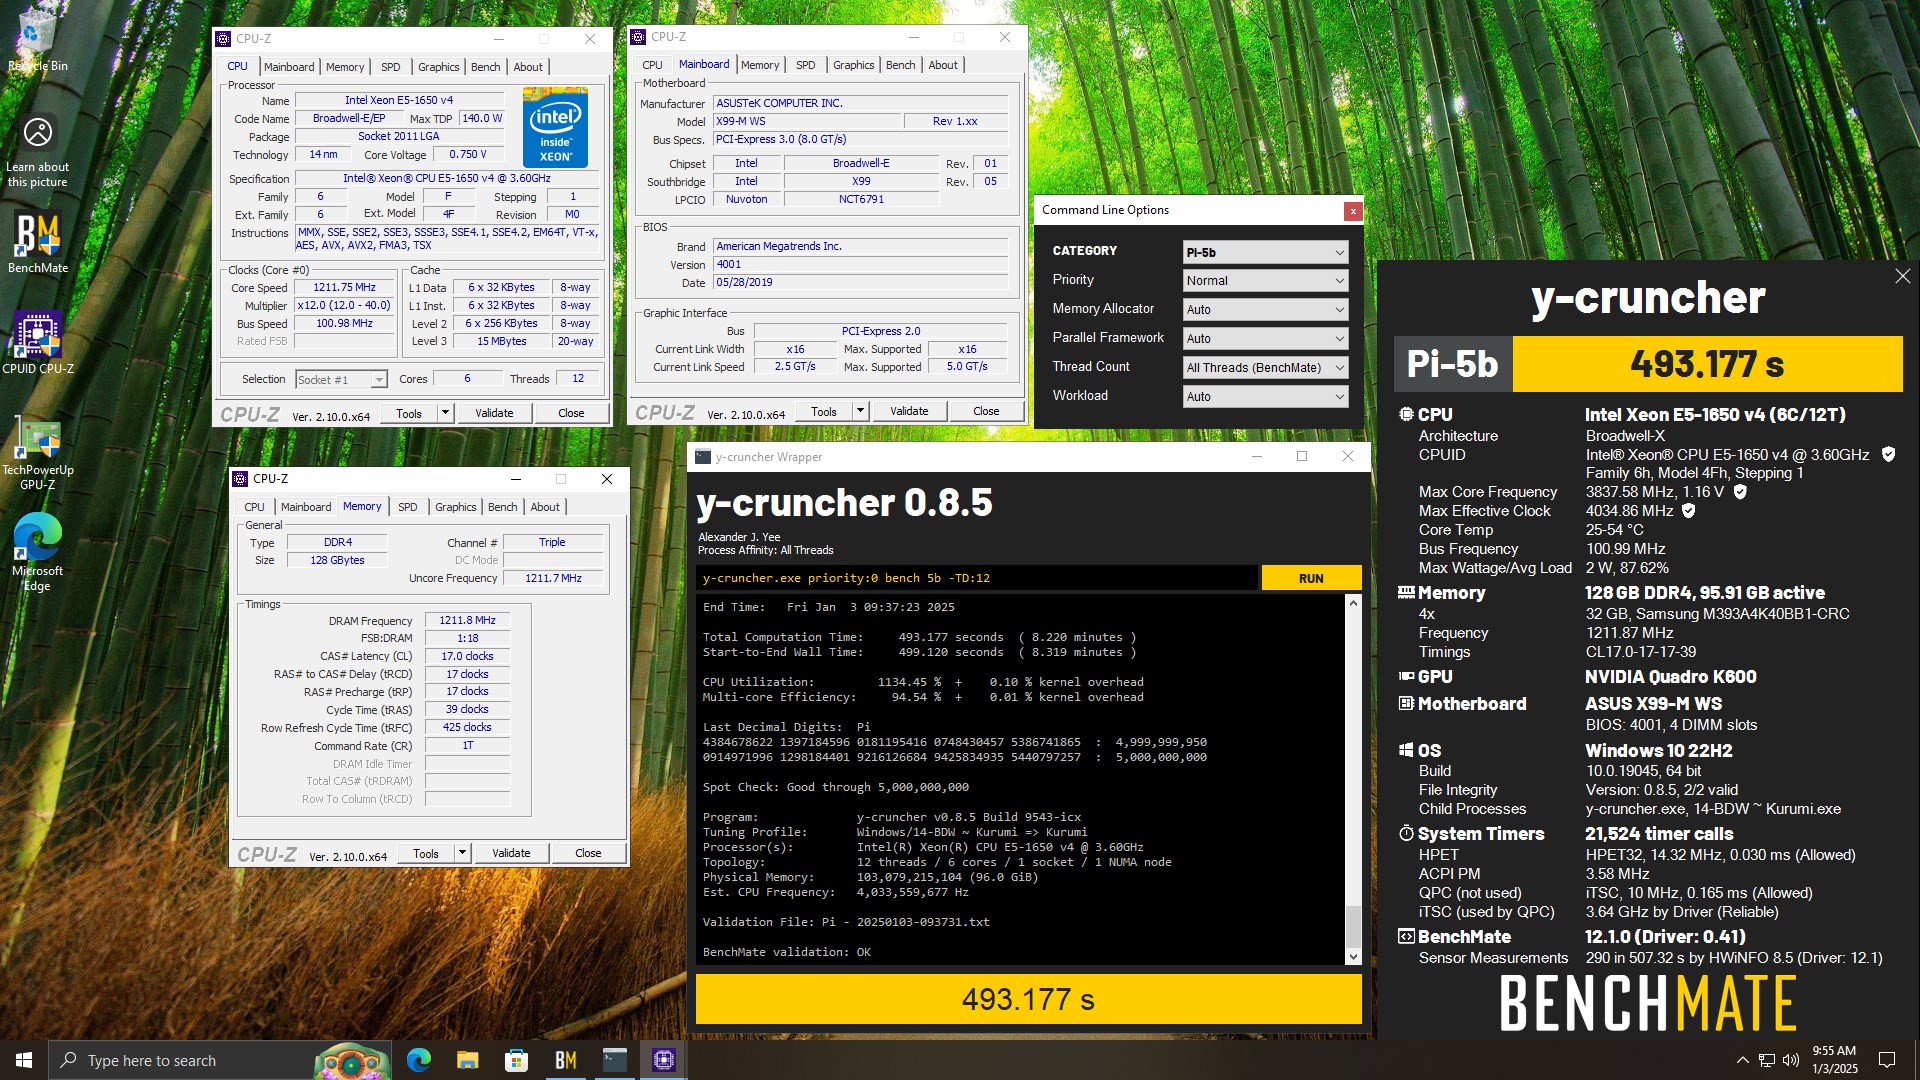Image resolution: width=1920 pixels, height=1080 pixels.
Task: Open Microsoft Store from the taskbar
Action: point(516,1060)
